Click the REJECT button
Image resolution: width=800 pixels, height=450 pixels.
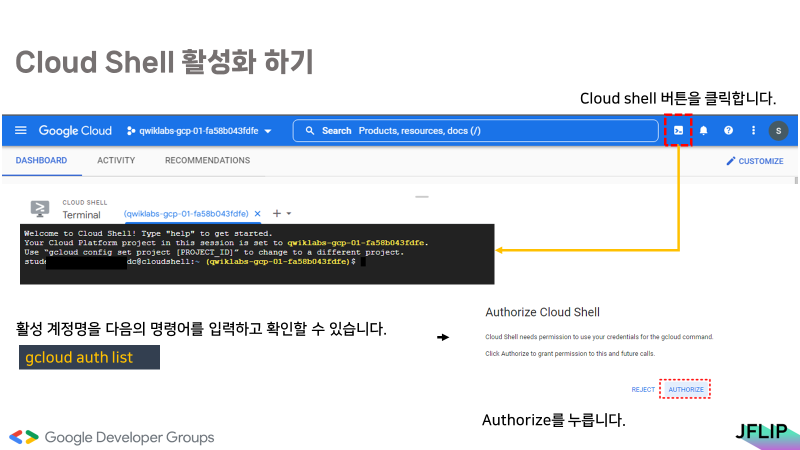(x=643, y=389)
